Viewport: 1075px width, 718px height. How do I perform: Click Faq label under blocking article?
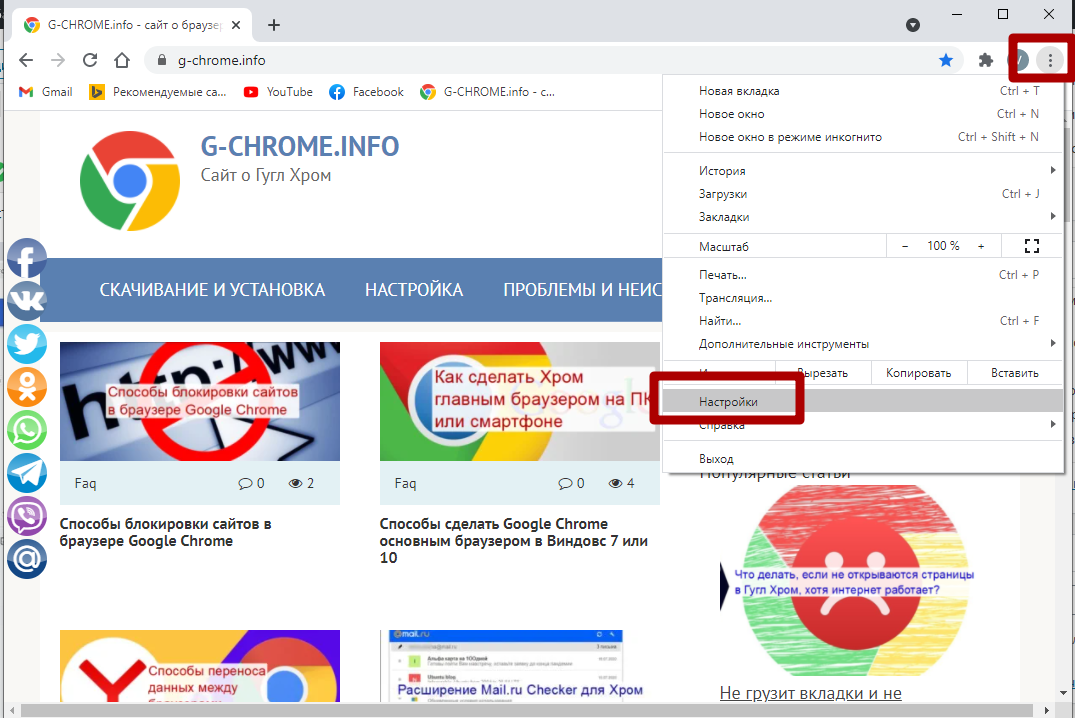click(86, 483)
